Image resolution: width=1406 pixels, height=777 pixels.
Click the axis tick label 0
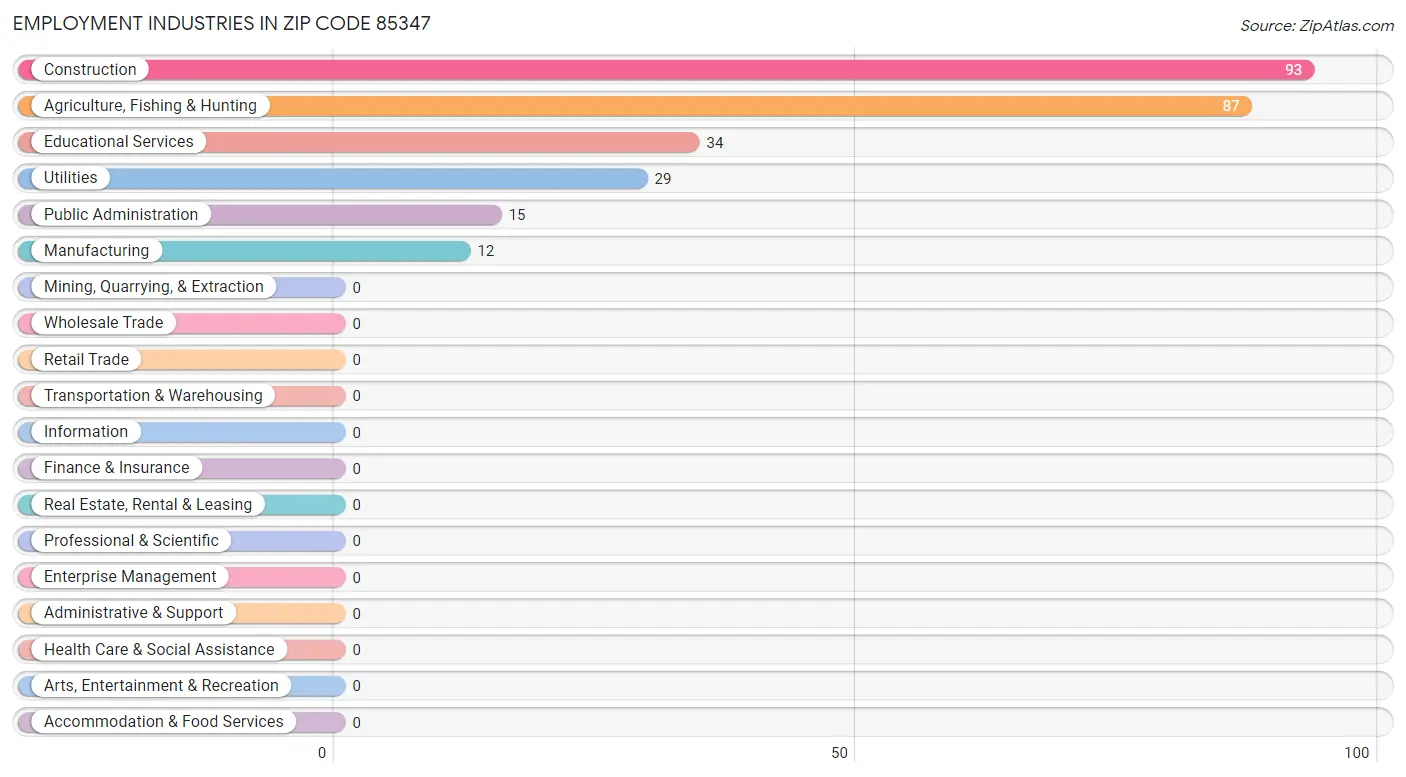coord(322,753)
